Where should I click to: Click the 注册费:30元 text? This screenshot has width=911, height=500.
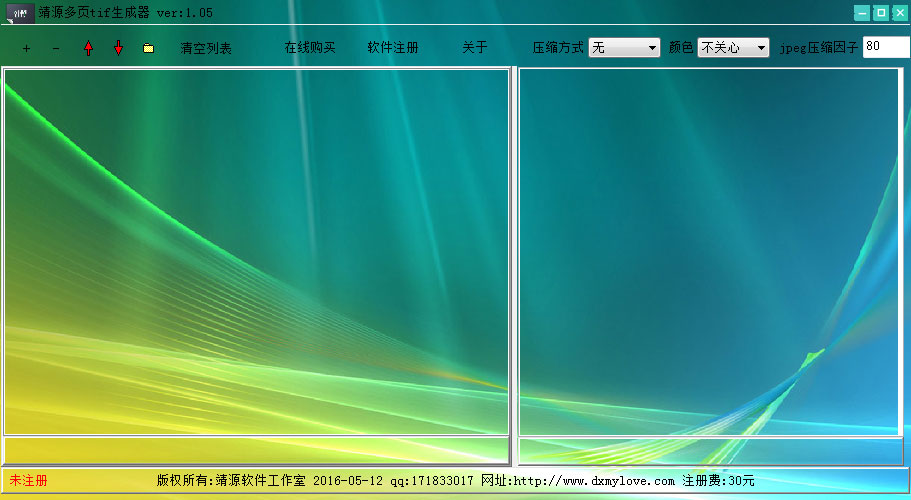[718, 481]
